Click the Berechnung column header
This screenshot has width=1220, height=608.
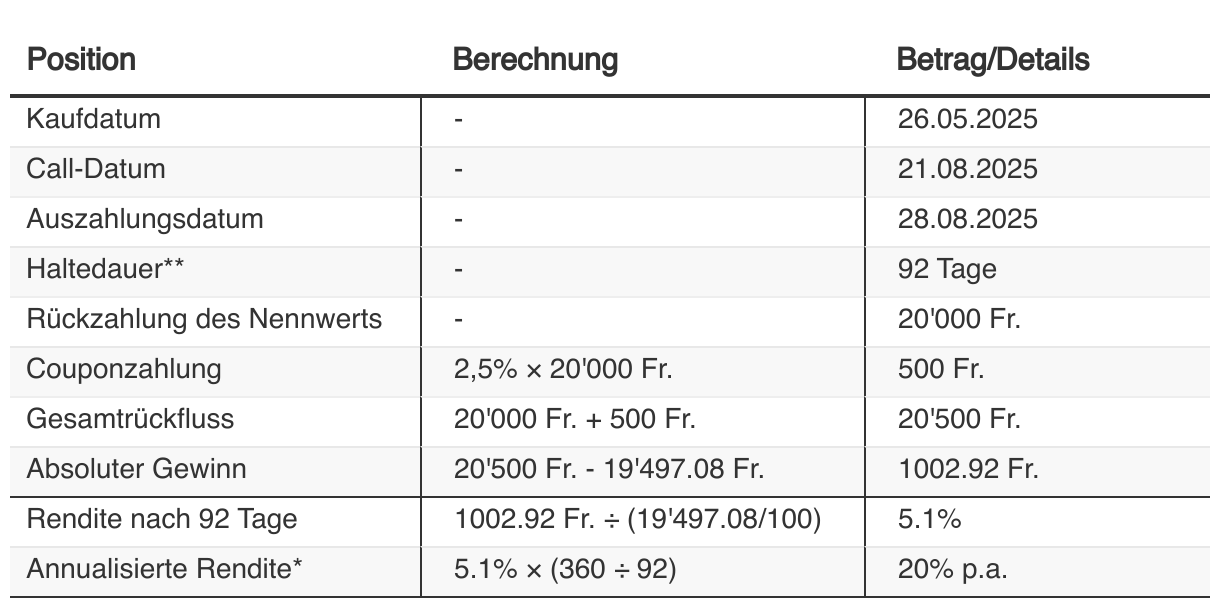535,60
